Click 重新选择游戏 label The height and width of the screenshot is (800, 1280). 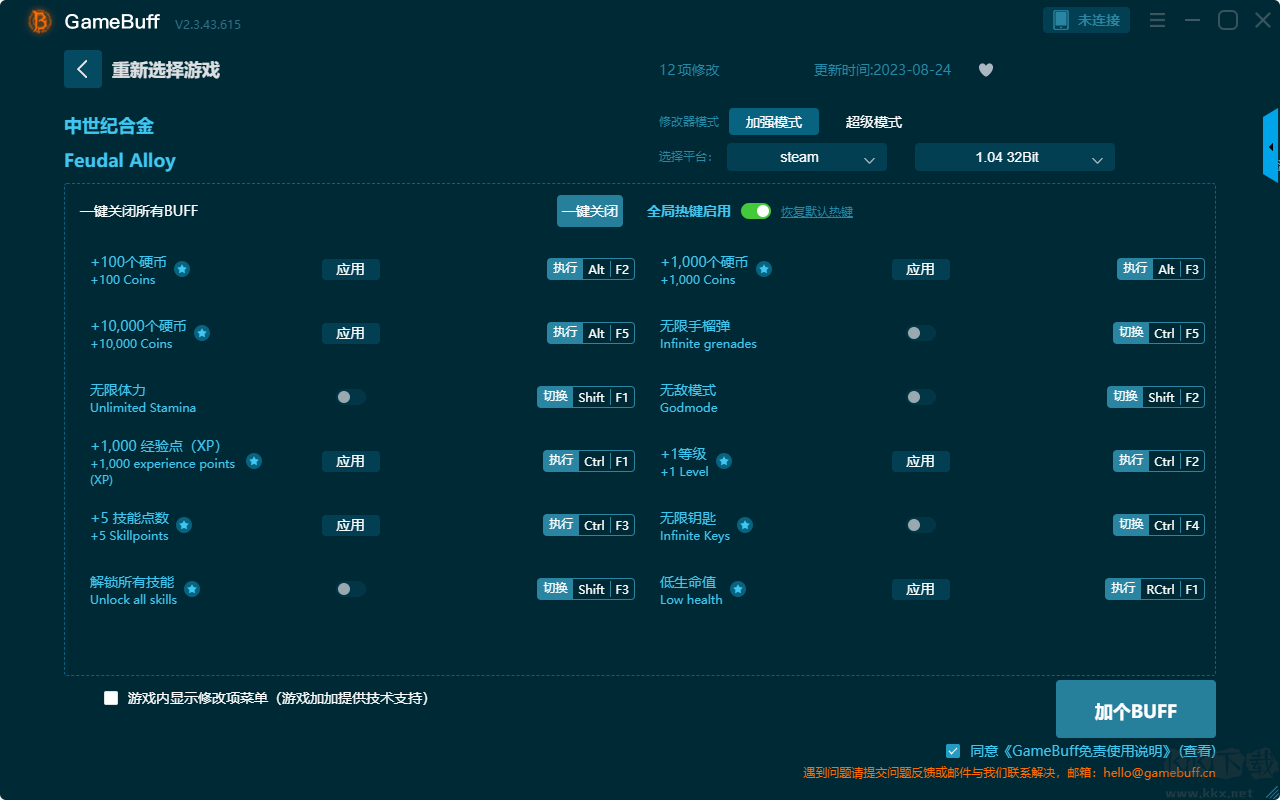[x=166, y=70]
